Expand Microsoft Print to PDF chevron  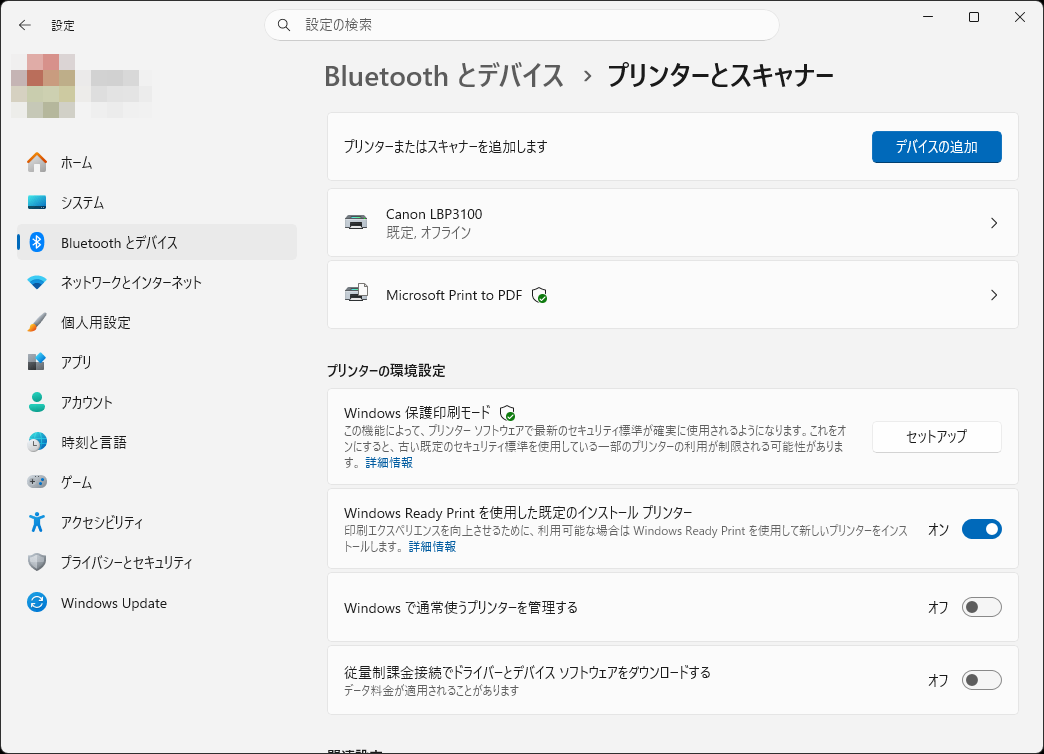994,295
